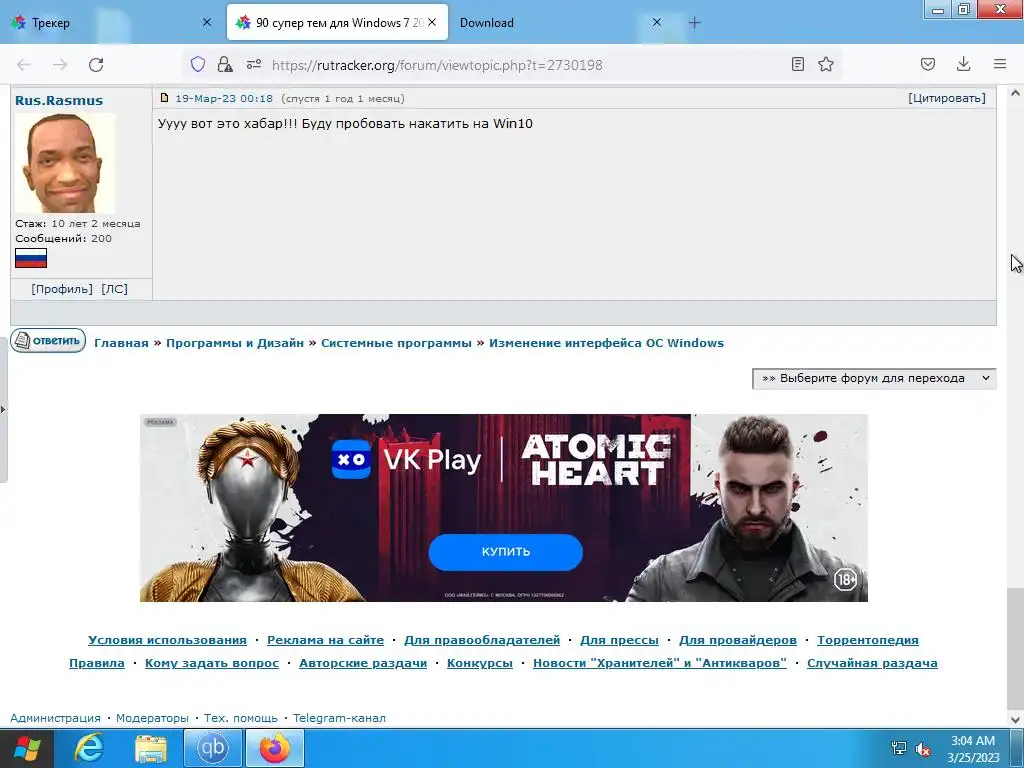Open Модераторы footer link
This screenshot has height=768, width=1024.
point(152,718)
